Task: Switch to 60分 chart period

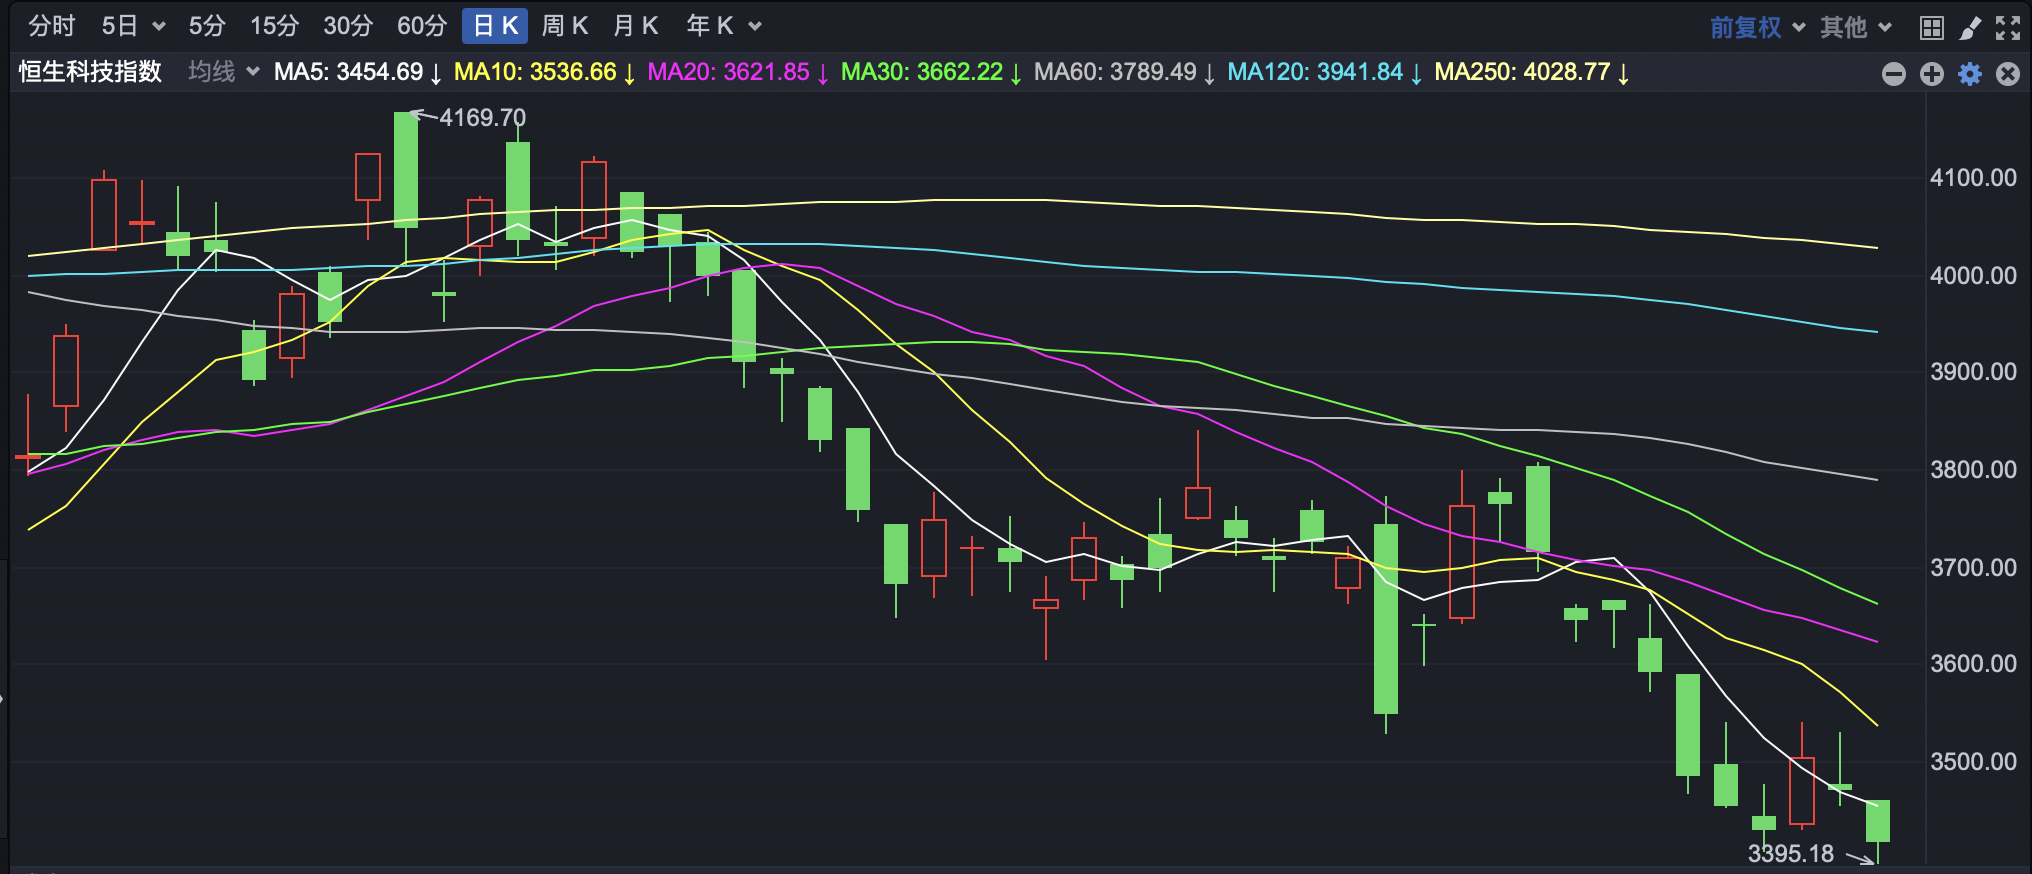Action: (x=421, y=26)
